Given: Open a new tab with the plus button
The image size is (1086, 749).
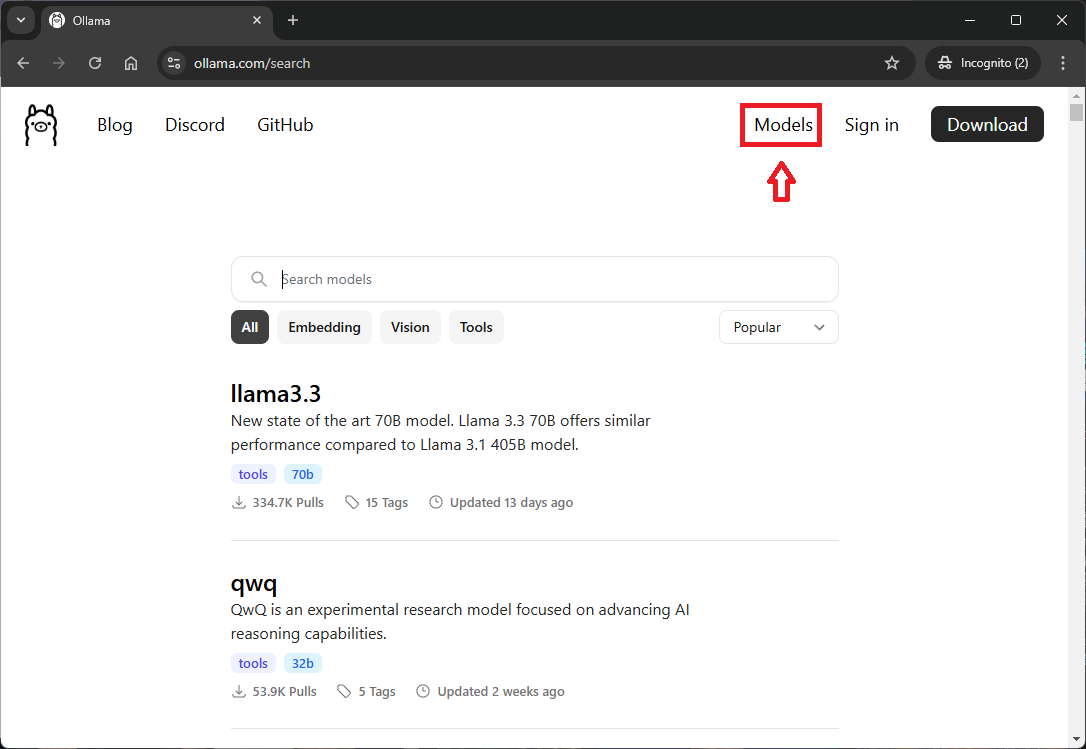Looking at the screenshot, I should 293,20.
